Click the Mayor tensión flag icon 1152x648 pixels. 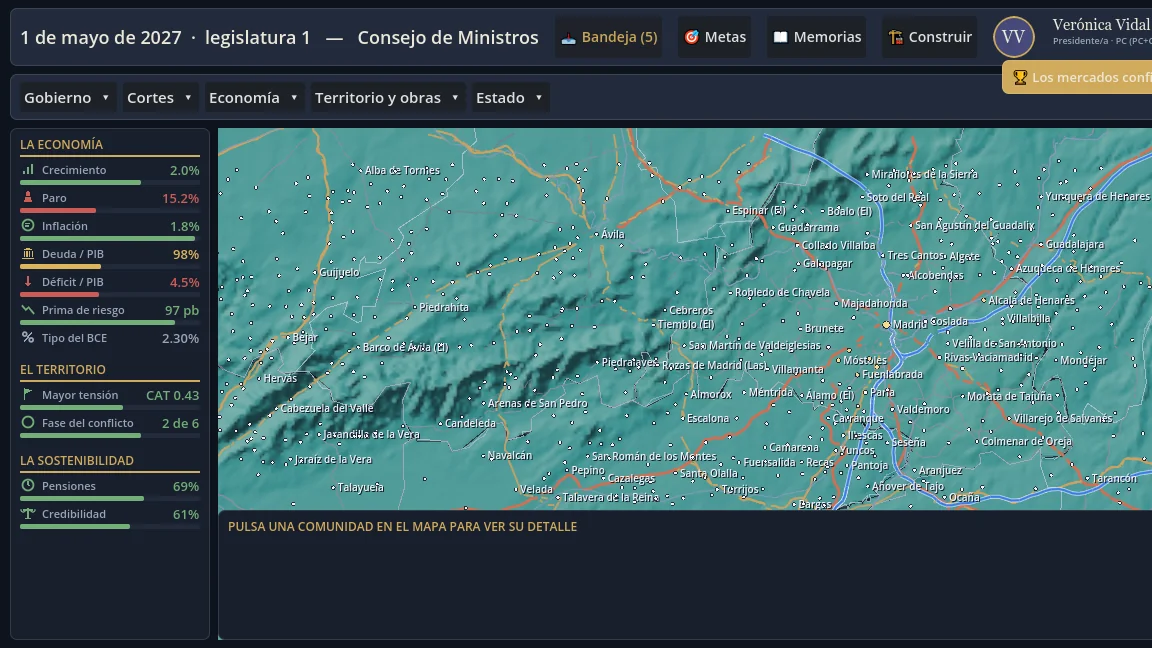(28, 395)
